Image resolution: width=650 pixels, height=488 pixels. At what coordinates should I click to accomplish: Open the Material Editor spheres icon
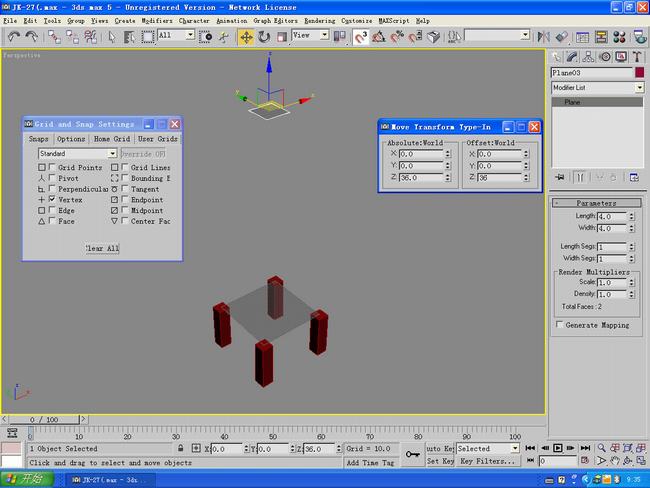[x=619, y=37]
